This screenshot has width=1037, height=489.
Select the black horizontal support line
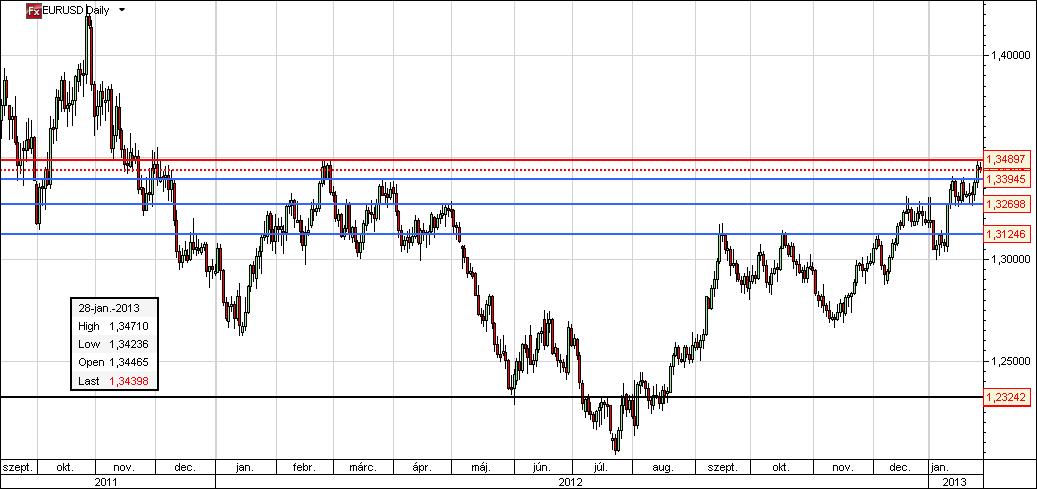click(492, 397)
